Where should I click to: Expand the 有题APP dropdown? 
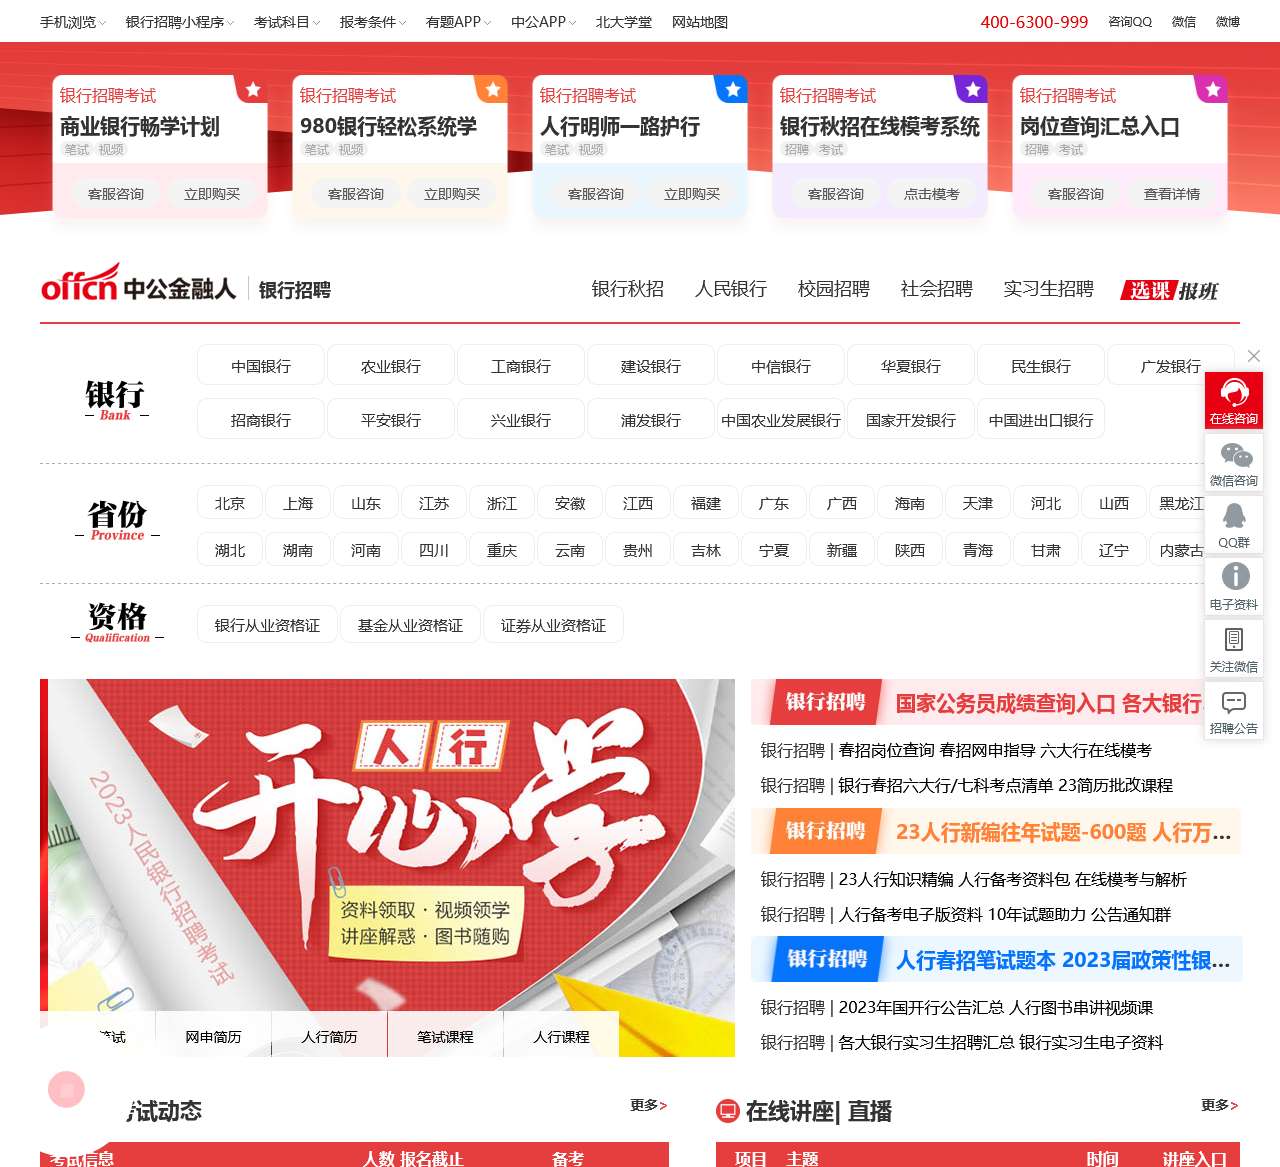(459, 22)
